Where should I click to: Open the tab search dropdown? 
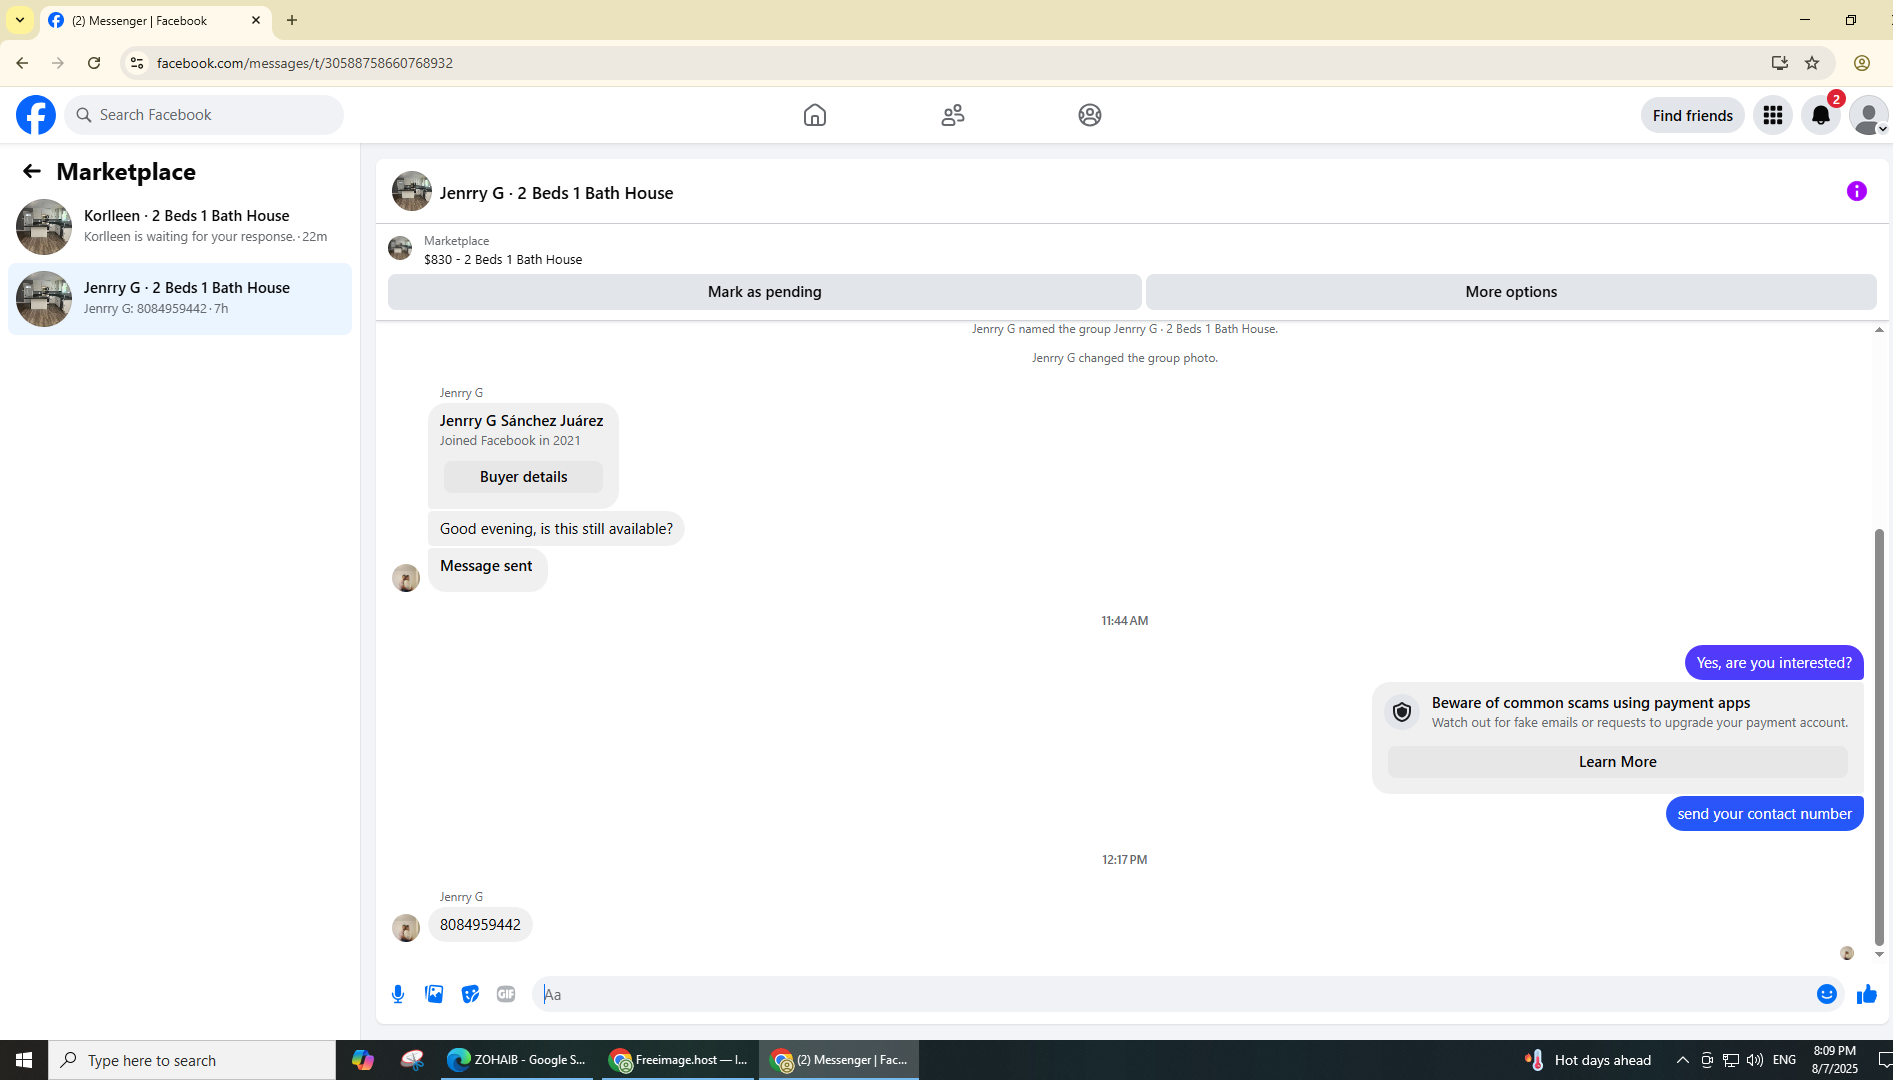point(20,20)
